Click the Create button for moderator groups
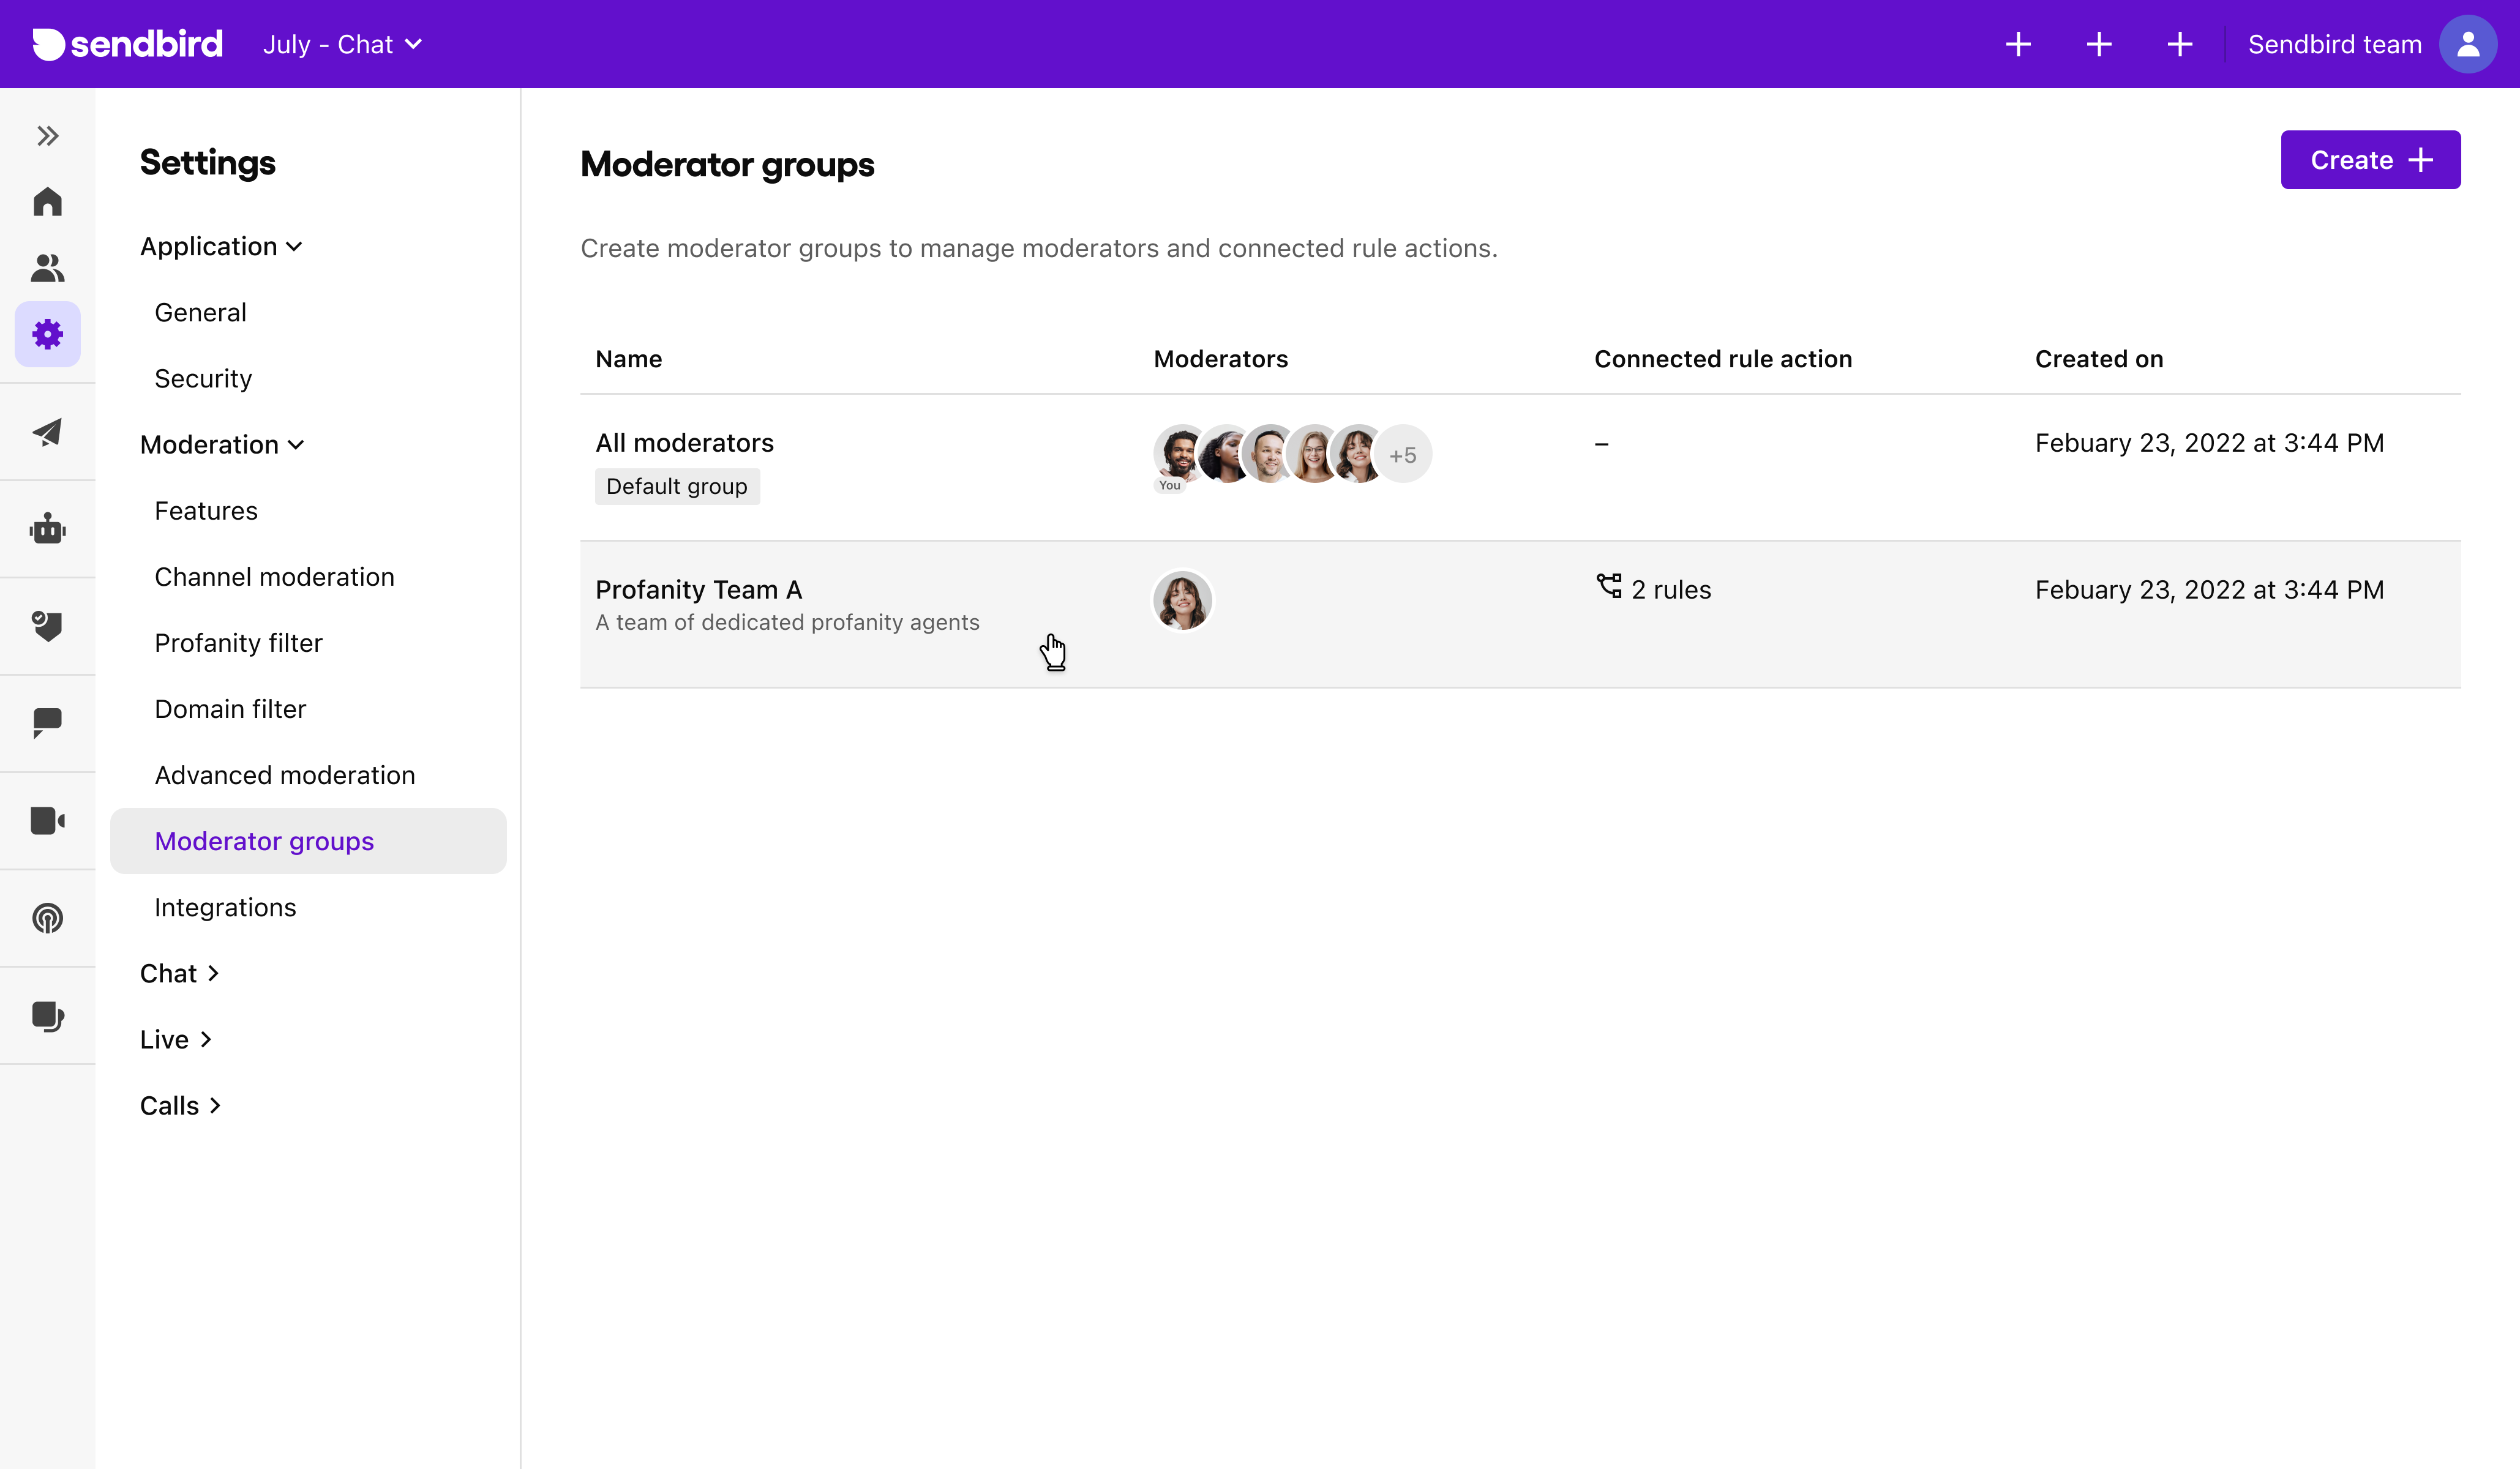The height and width of the screenshot is (1469, 2520). 2369,160
